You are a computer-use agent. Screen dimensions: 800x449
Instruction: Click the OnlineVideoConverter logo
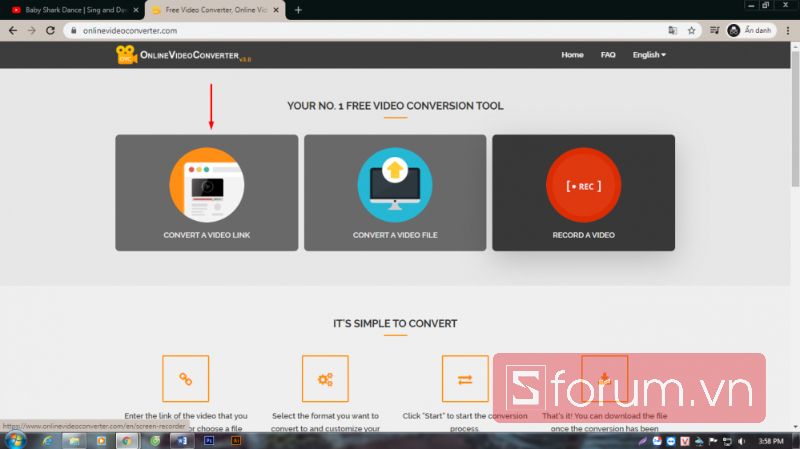[x=183, y=55]
